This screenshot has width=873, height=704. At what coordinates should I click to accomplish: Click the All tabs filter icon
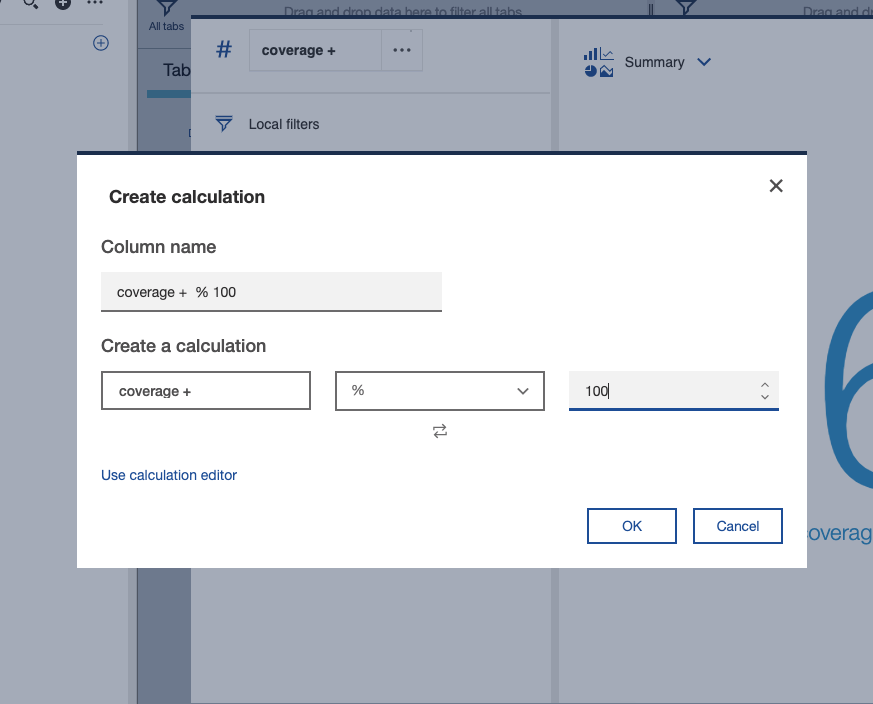[166, 9]
